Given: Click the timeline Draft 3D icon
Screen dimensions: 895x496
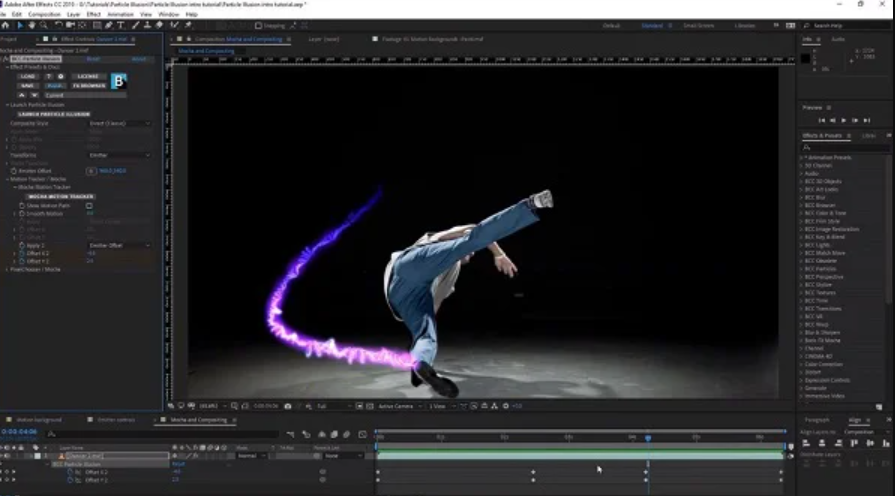Looking at the screenshot, I should 306,435.
